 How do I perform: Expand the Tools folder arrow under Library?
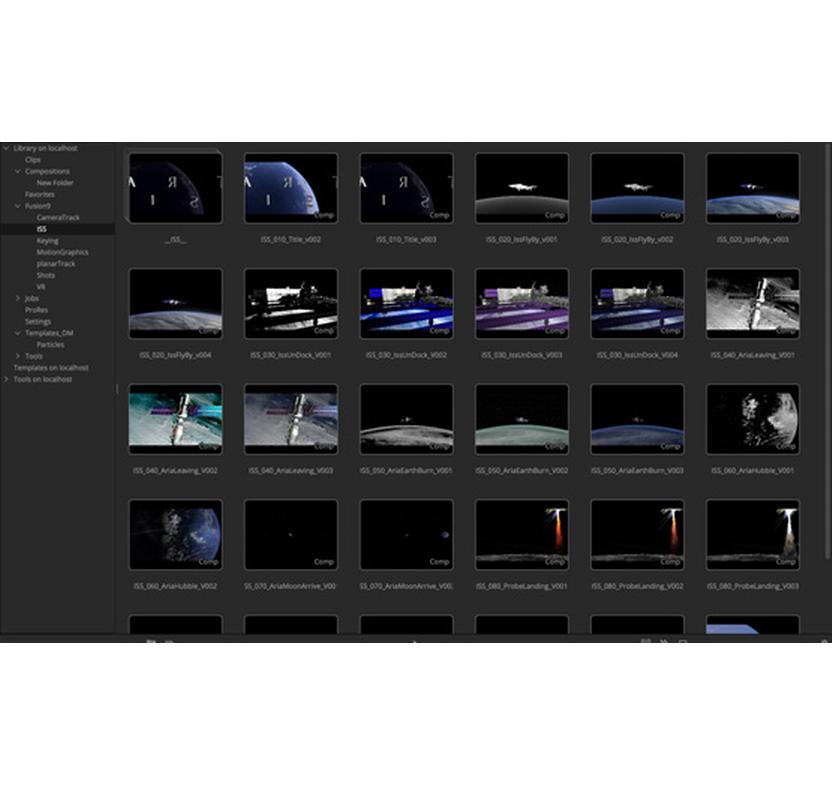[18, 356]
